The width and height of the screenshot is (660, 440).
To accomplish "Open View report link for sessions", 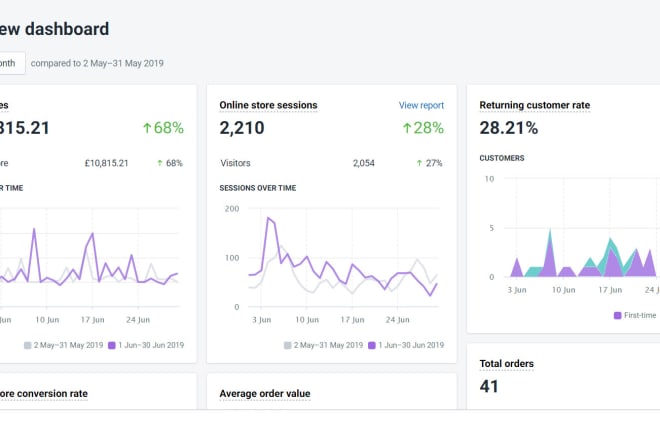I will [421, 105].
